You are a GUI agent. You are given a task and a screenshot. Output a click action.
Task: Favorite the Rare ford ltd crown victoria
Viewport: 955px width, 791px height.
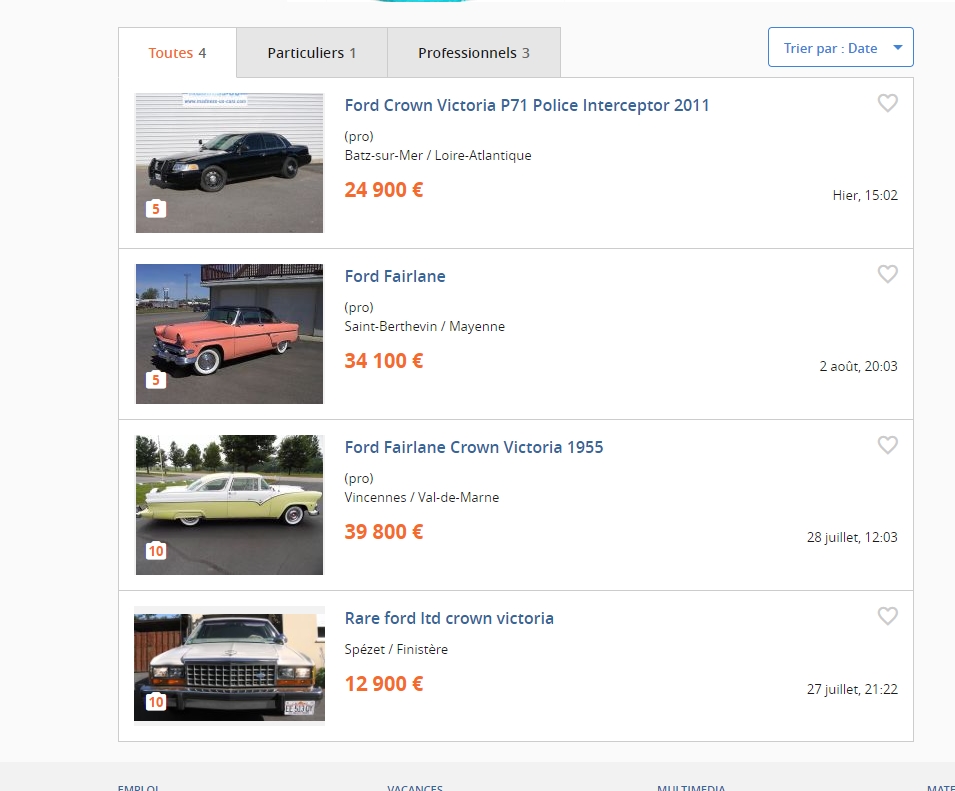pos(887,616)
